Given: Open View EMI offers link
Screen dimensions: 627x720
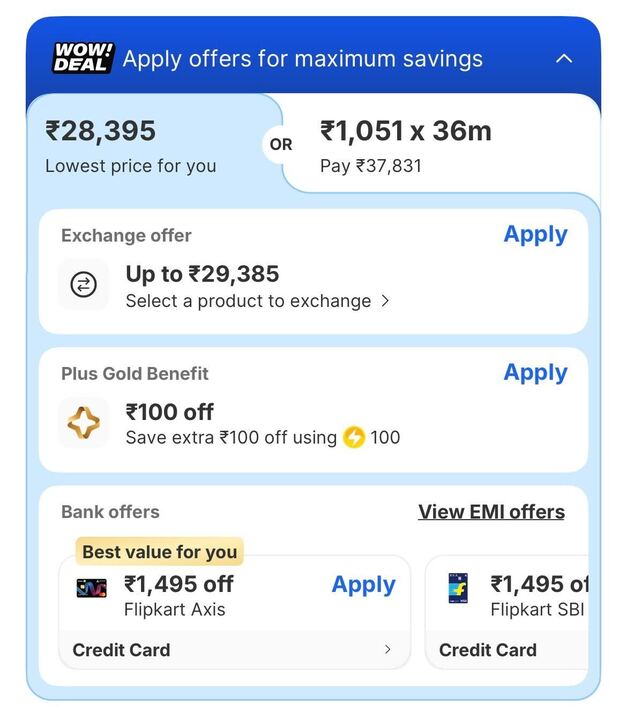Looking at the screenshot, I should coord(491,512).
